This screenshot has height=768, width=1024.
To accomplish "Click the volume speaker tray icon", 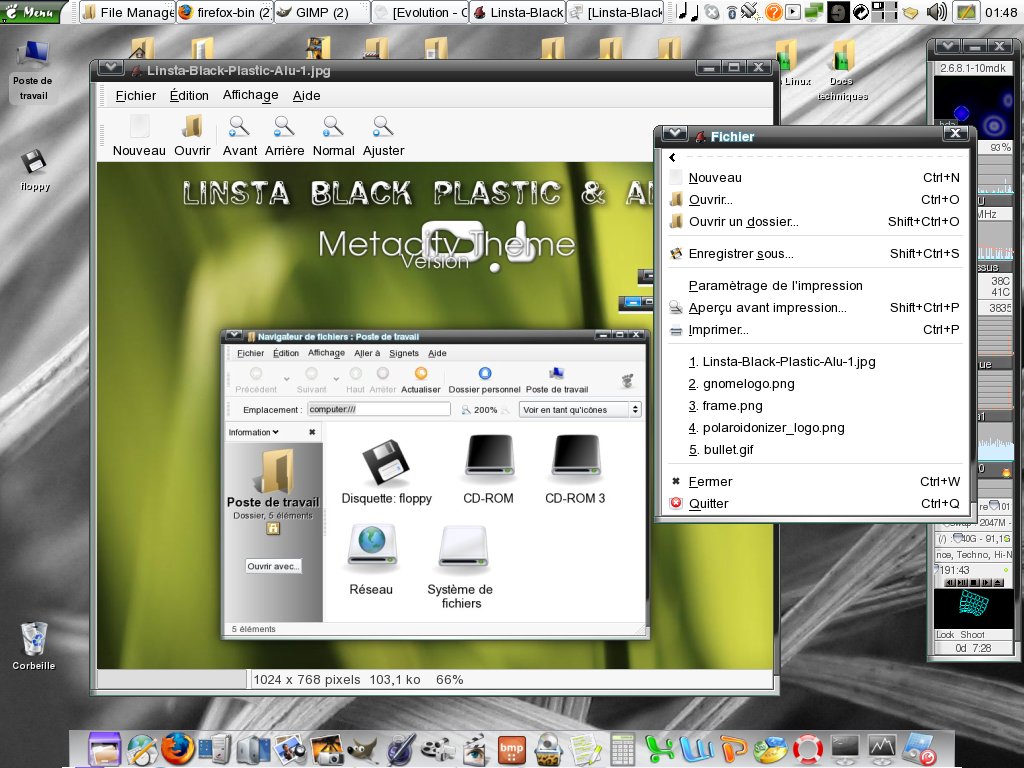I will click(936, 12).
